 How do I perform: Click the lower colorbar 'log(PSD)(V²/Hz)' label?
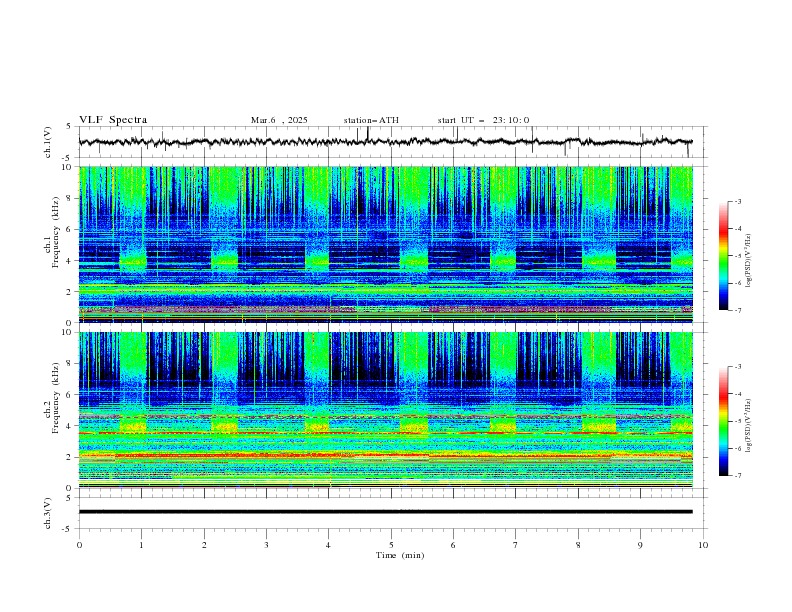(x=749, y=425)
